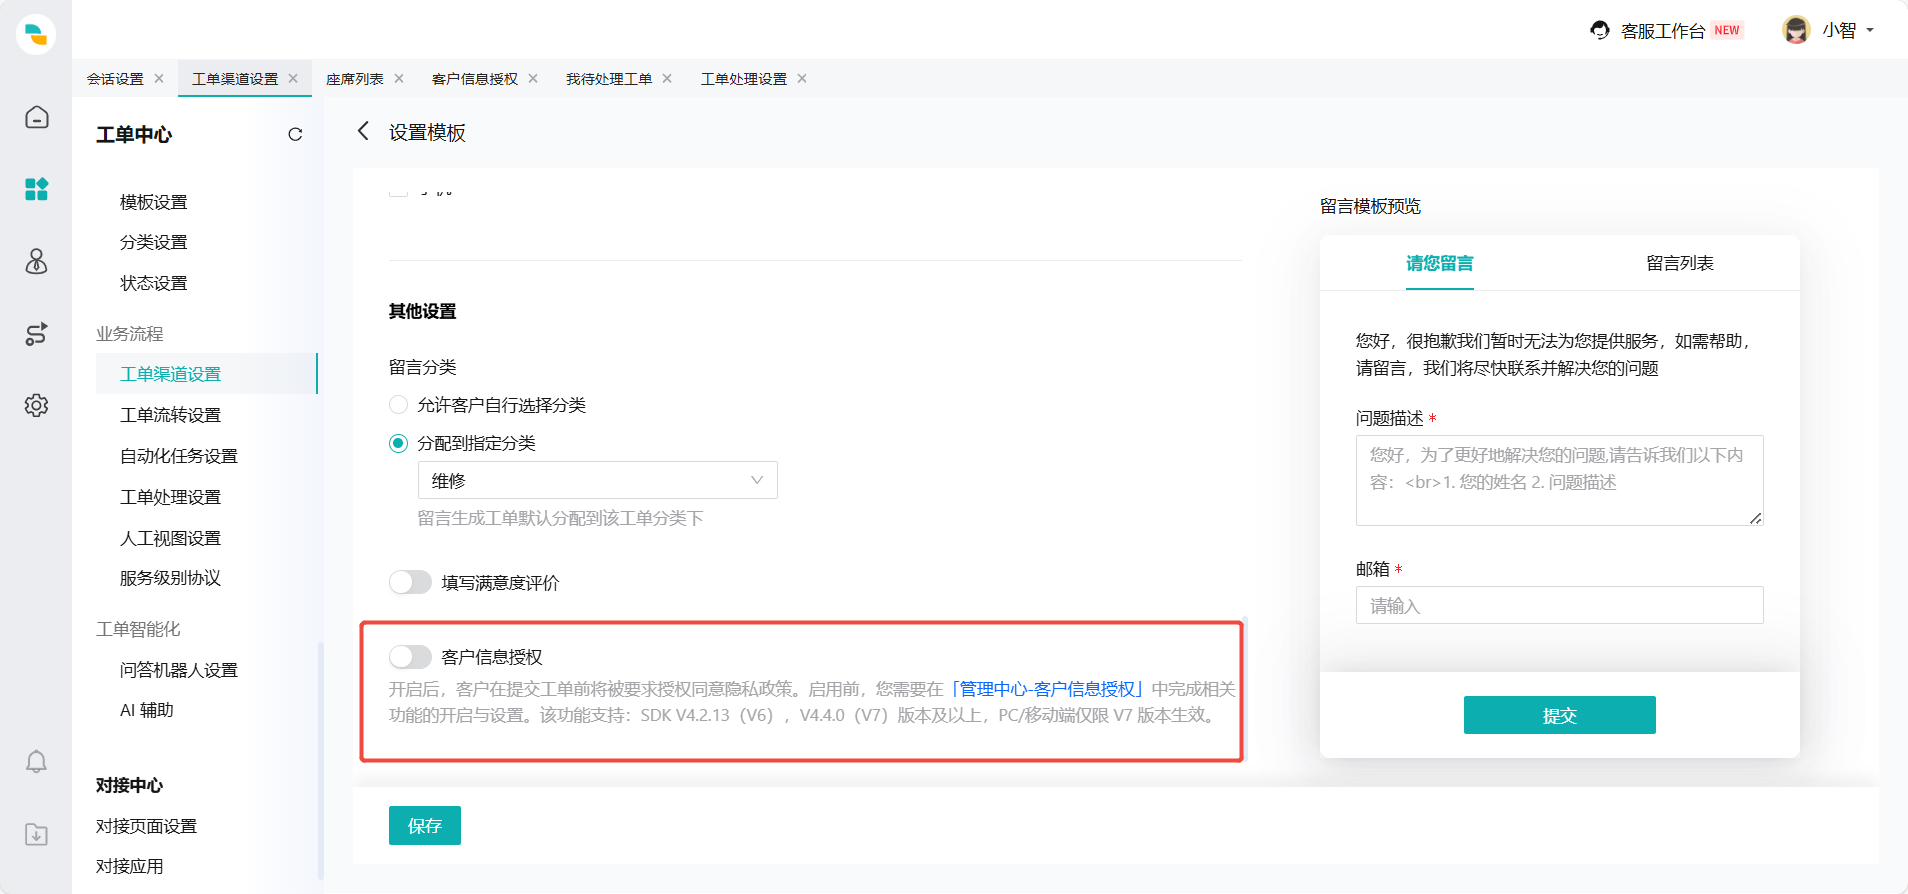Switch to the 留言列表 preview tab
1908x894 pixels.
tap(1679, 264)
